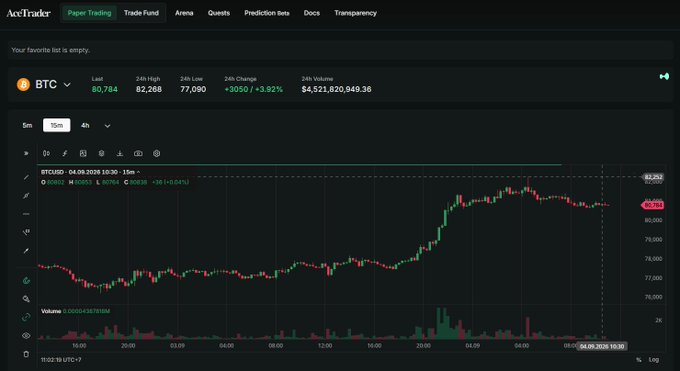
Task: Click the teal icon at the ticker bar's right
Action: point(664,76)
